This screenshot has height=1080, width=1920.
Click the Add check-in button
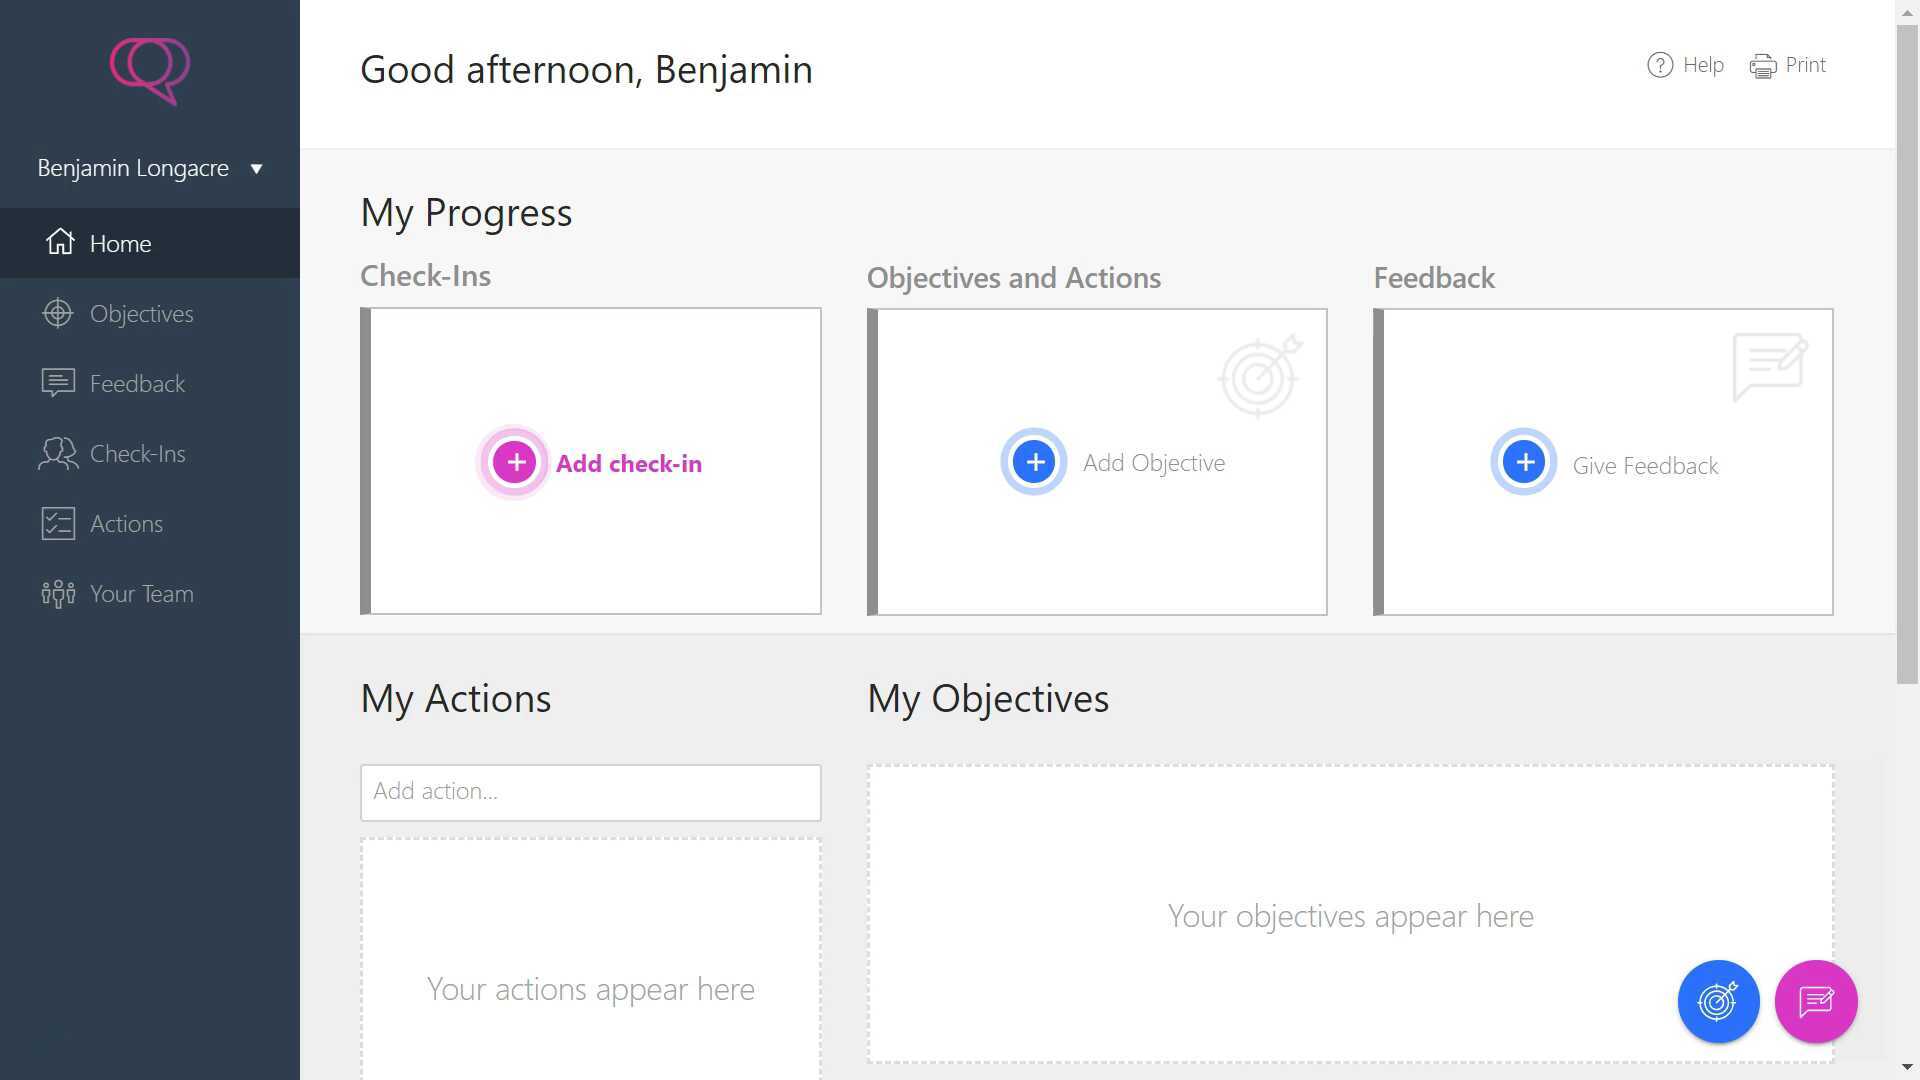[x=629, y=463]
